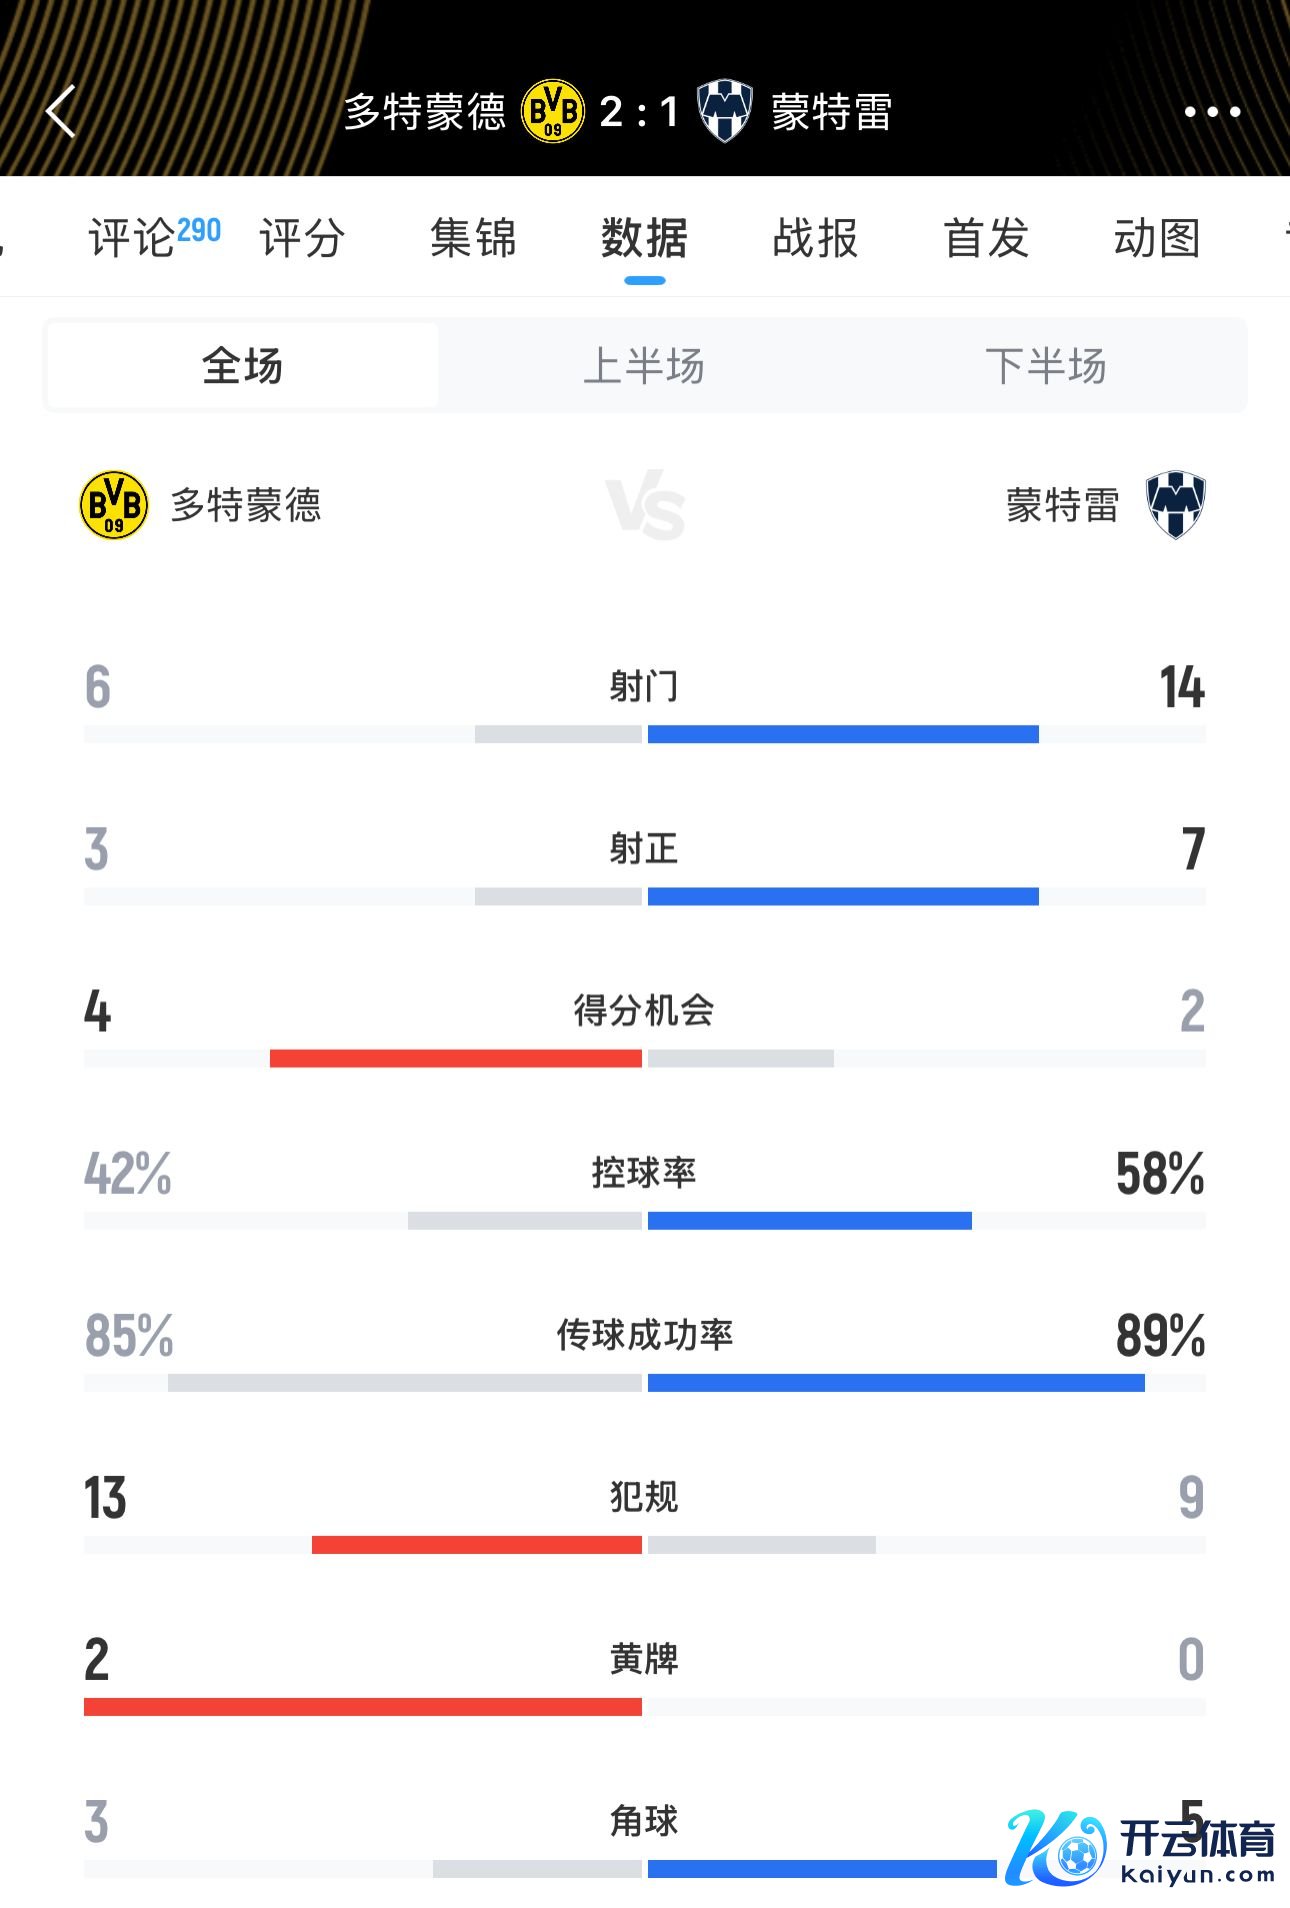The image size is (1290, 1908).
Task: Tap the 2 : 1 match score
Action: pos(639,112)
